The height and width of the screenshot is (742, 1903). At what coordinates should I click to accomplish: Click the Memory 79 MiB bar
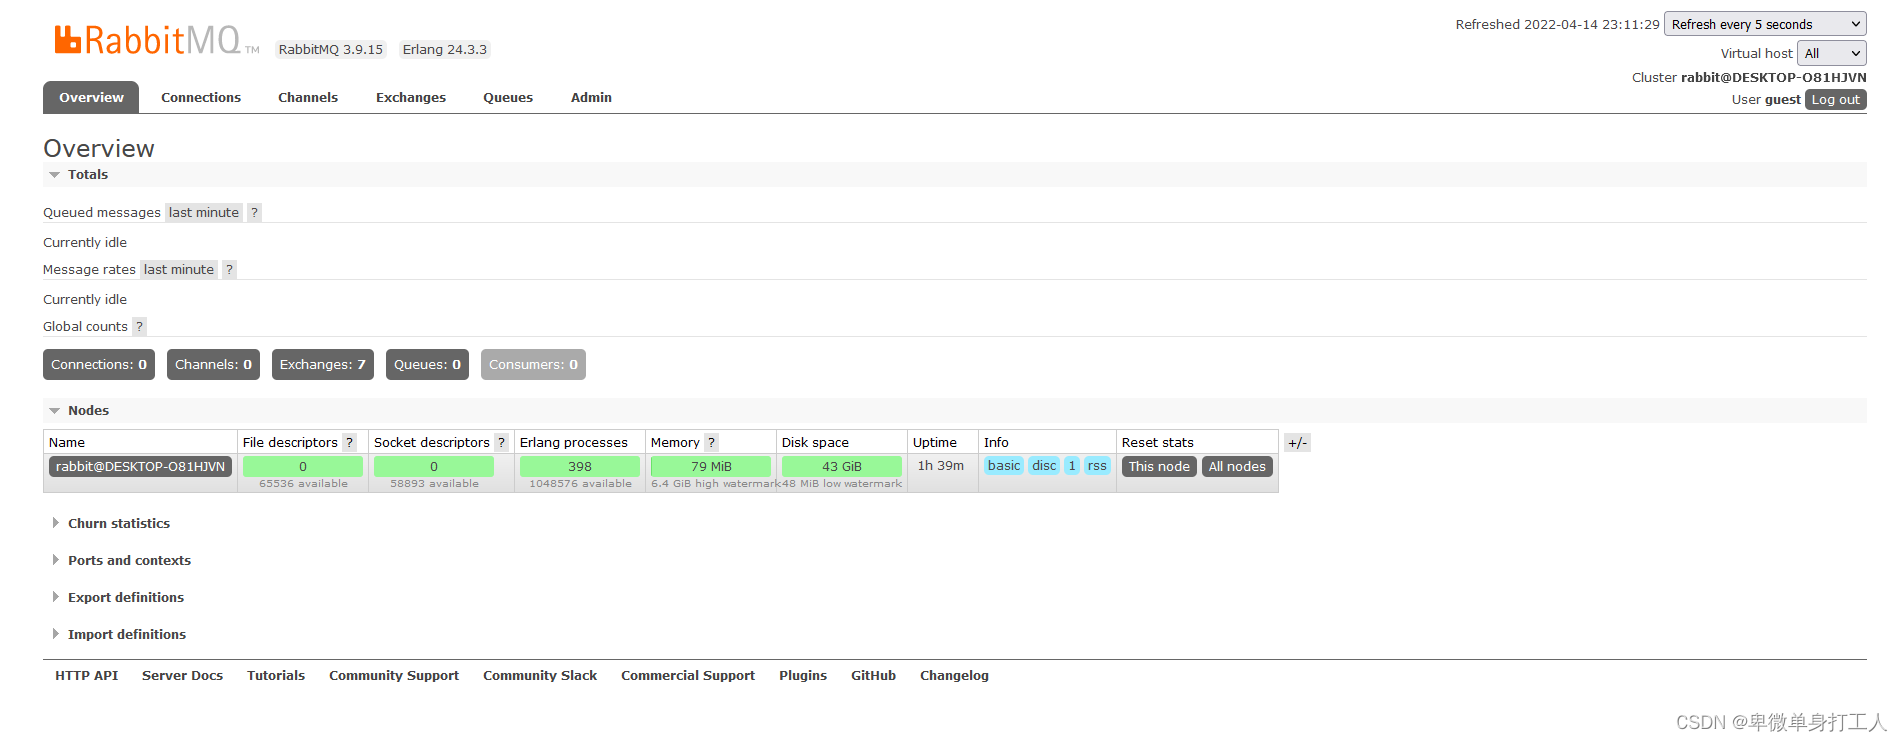pyautogui.click(x=711, y=466)
